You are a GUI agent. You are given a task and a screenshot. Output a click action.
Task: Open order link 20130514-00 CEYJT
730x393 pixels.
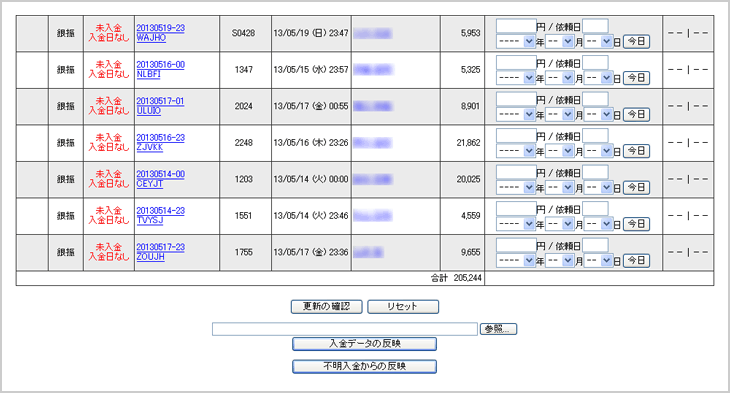(x=160, y=179)
